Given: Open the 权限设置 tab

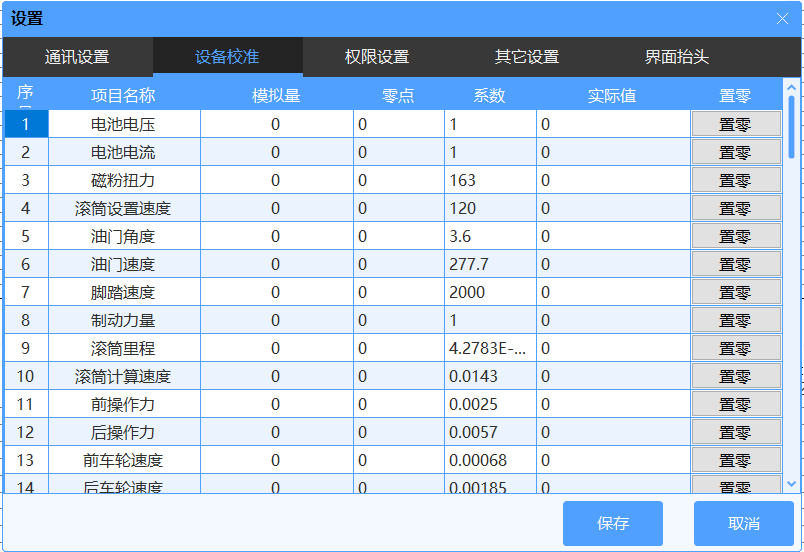Looking at the screenshot, I should pos(377,57).
